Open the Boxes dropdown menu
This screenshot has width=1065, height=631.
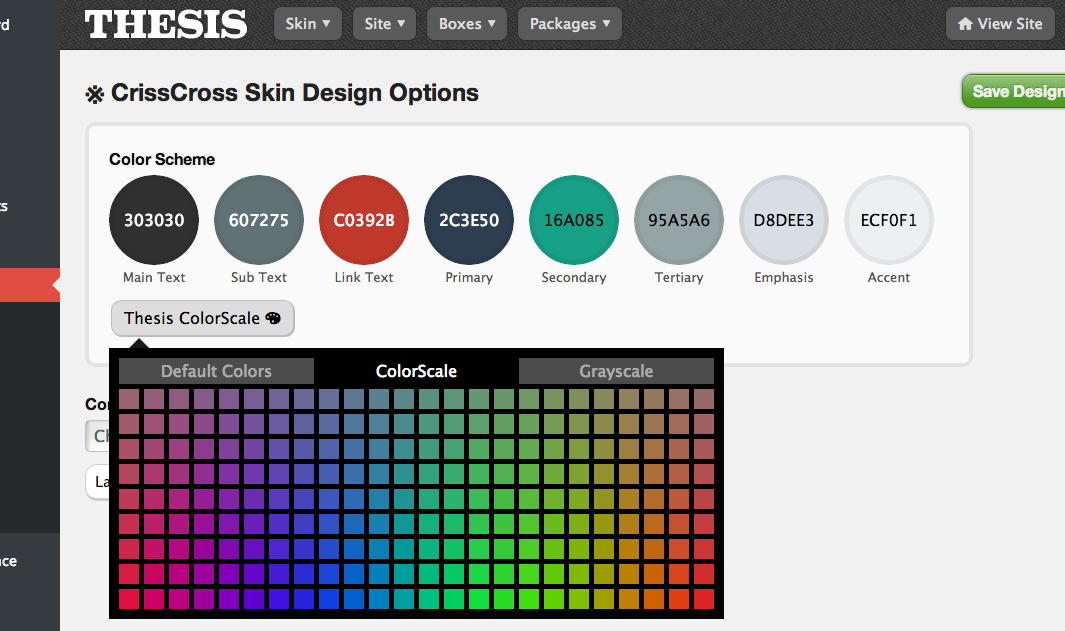[466, 23]
